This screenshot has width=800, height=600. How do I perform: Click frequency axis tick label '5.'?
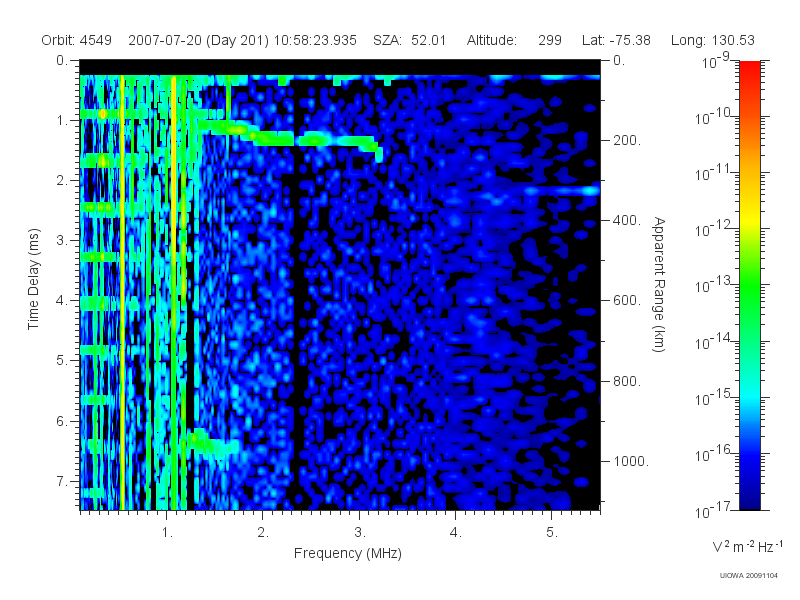pos(552,533)
